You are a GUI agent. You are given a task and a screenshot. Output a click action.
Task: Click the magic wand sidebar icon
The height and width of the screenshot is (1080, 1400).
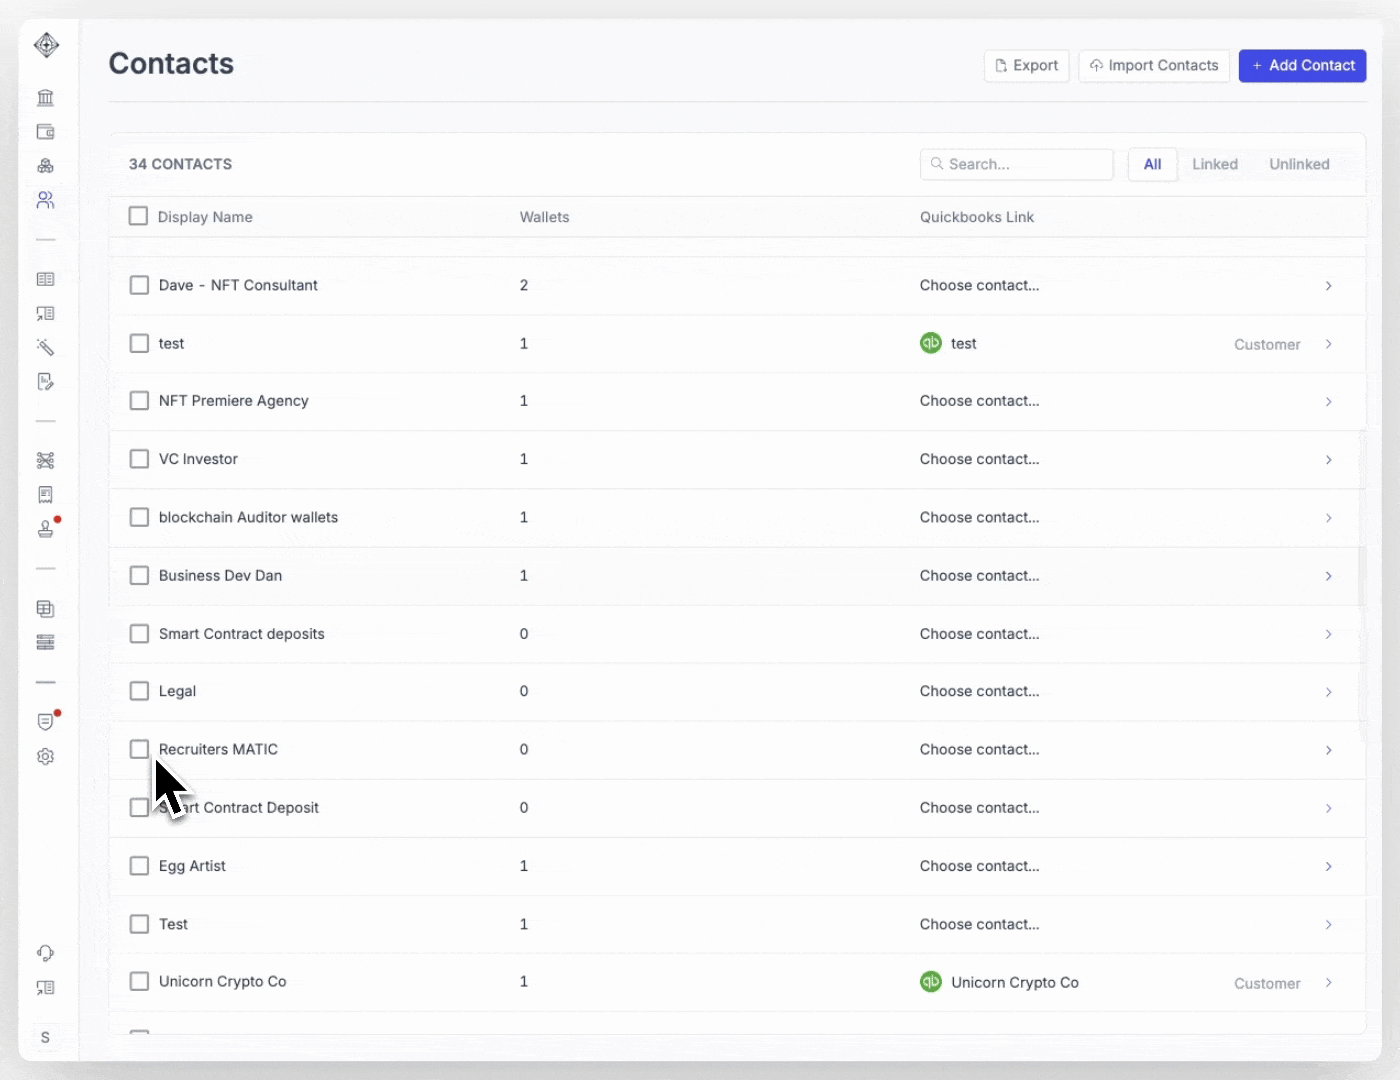(45, 347)
